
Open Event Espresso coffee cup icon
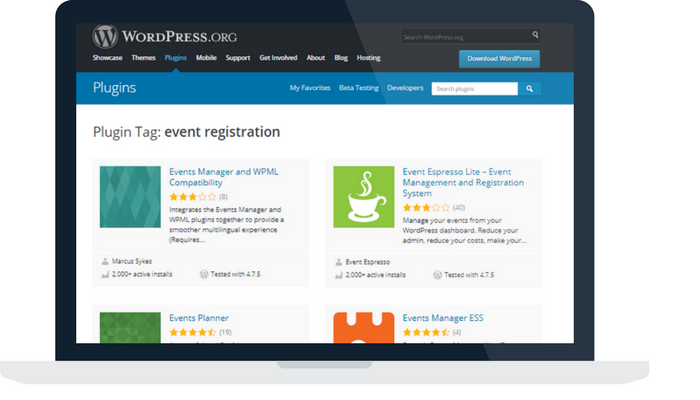364,197
